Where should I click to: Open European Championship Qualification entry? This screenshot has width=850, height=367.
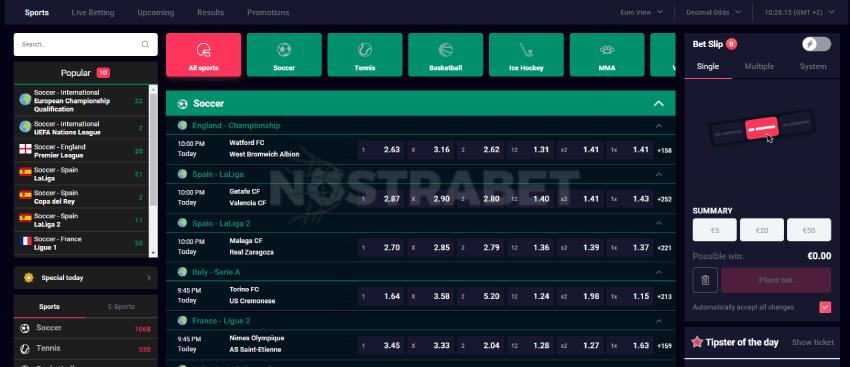point(82,100)
